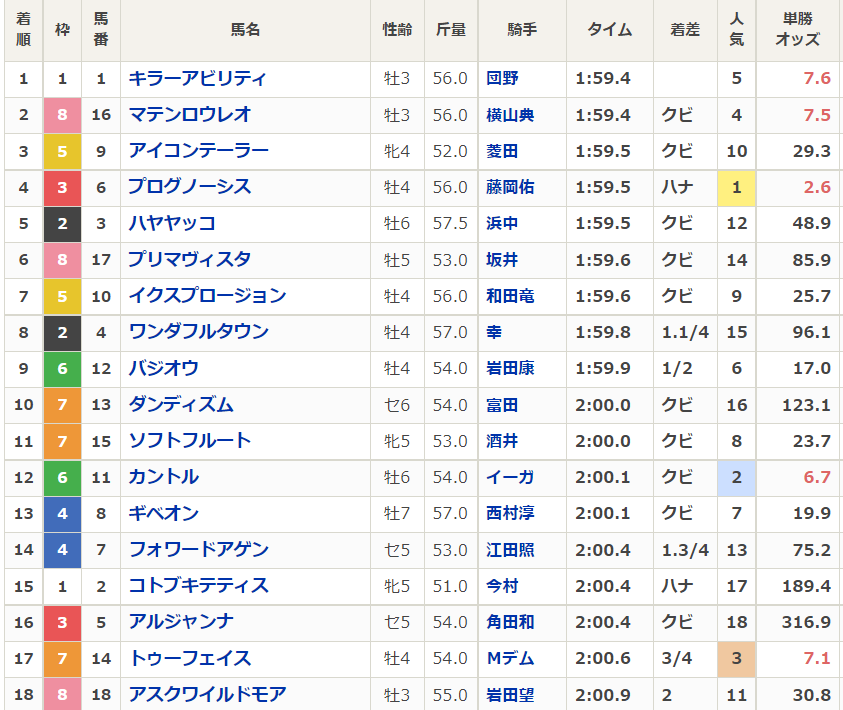The height and width of the screenshot is (710, 843).
Task: Open ワンダフルタウン horse page
Action: tap(198, 332)
